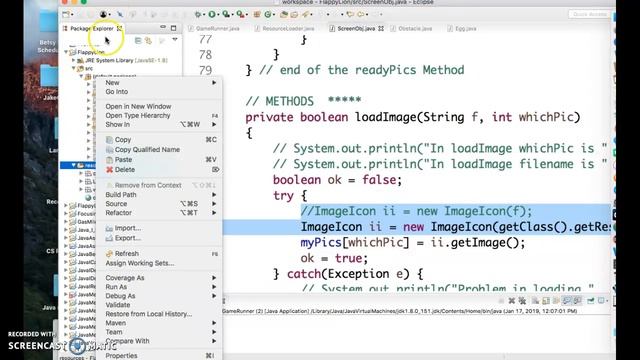Click the New Java Package icon
Viewport: 640px width, 360px height.
pos(257,14)
